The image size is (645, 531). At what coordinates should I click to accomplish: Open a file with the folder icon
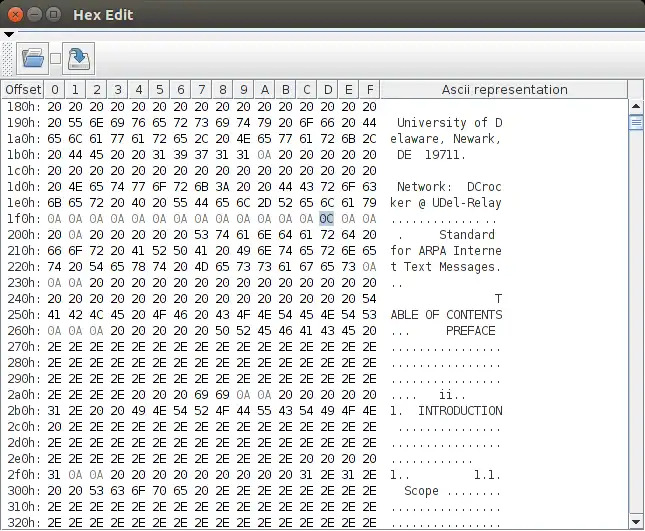(32, 58)
